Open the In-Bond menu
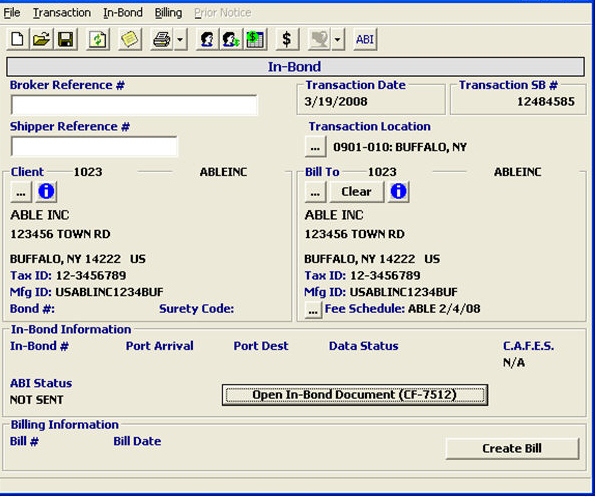 point(123,13)
